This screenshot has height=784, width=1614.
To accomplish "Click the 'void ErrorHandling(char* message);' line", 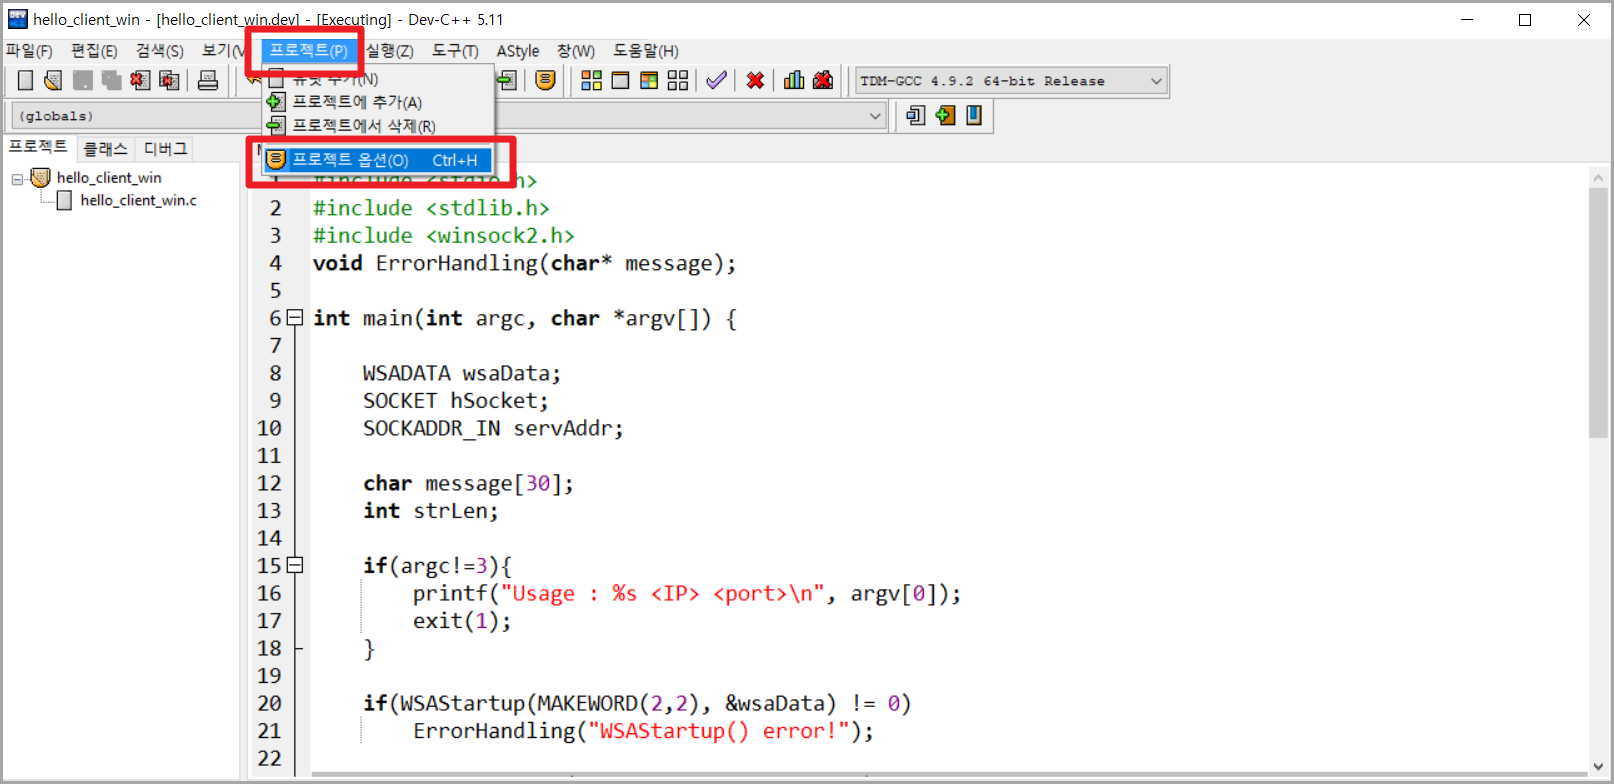I will pos(525,263).
